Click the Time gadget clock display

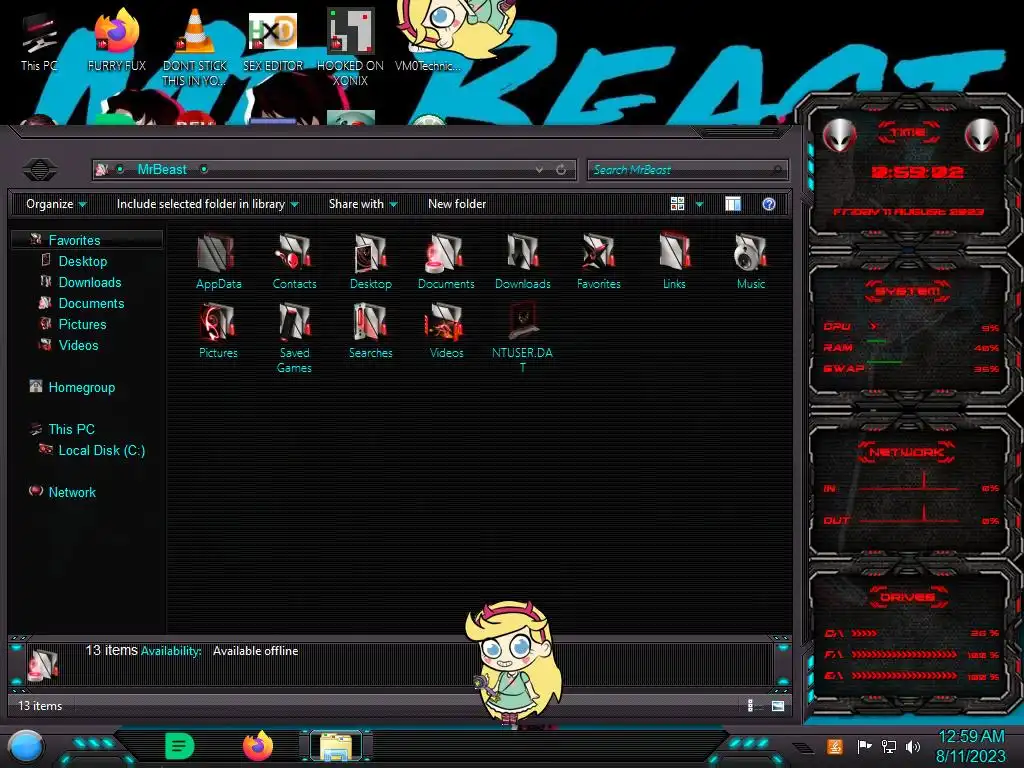coord(917,172)
